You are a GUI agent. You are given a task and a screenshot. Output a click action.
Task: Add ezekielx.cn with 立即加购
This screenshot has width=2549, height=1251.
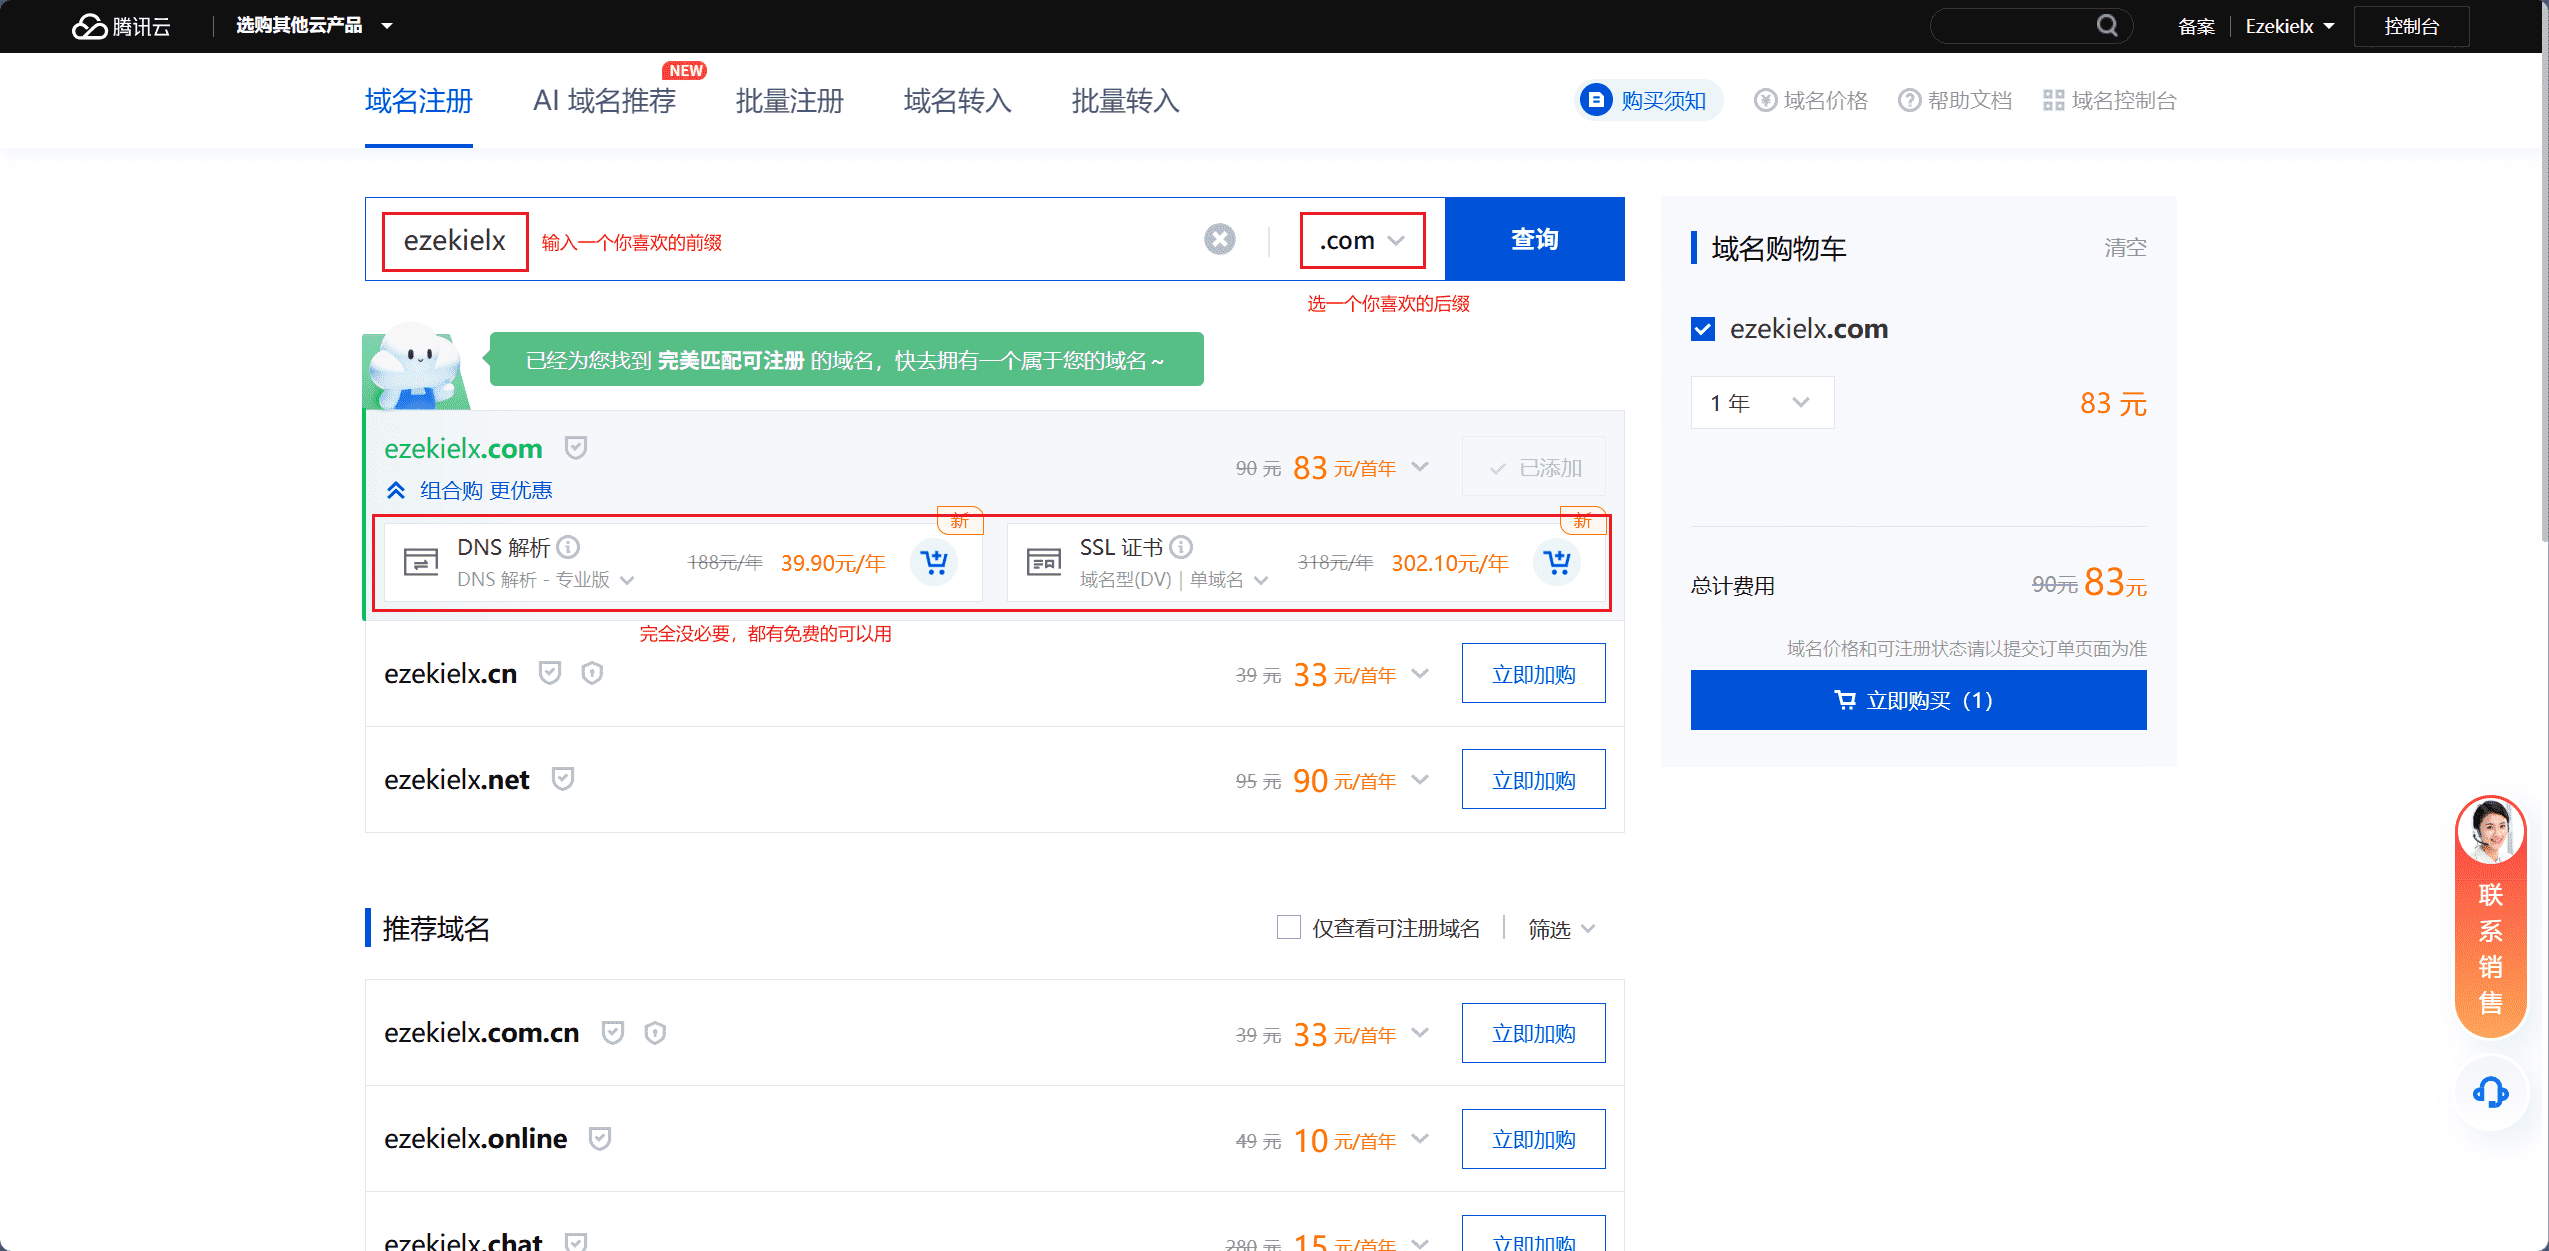pyautogui.click(x=1533, y=674)
